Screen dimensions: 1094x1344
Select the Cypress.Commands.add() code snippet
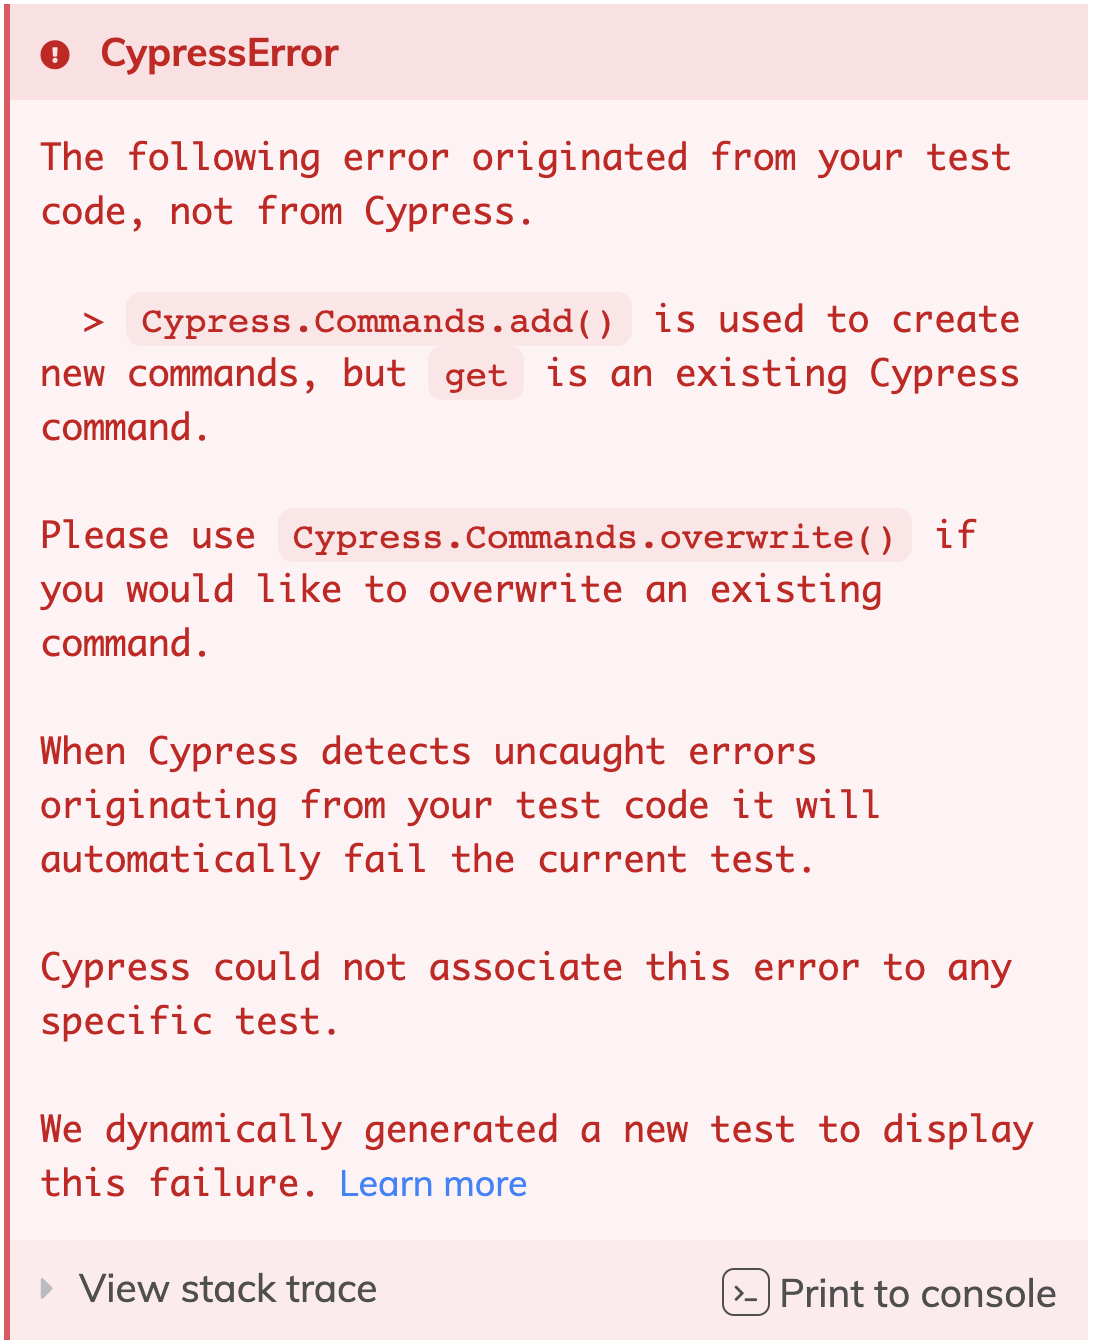378,321
